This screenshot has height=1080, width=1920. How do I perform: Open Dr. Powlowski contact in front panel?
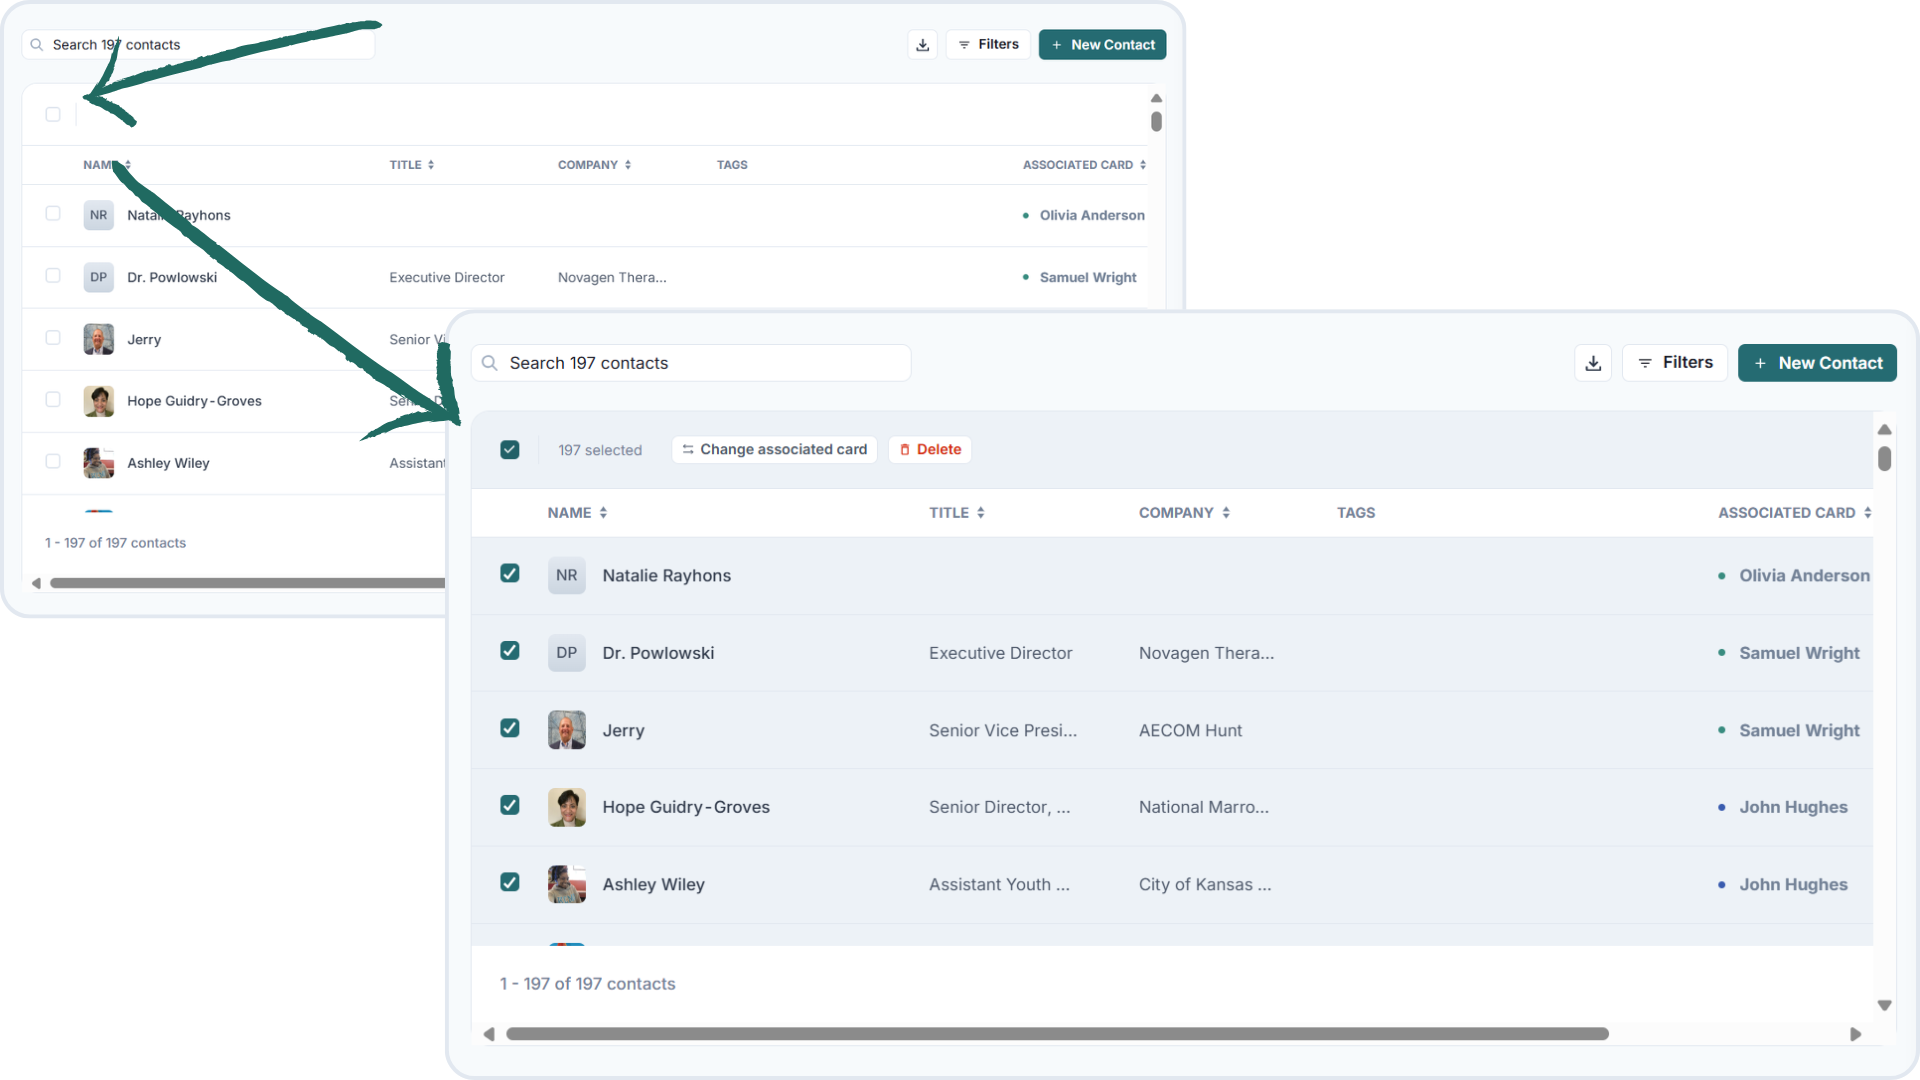click(658, 653)
